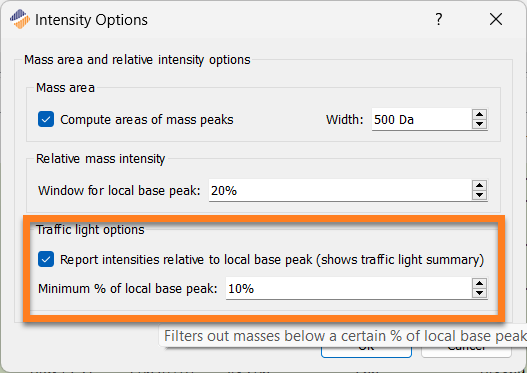This screenshot has width=527, height=373.
Task: Click the Compute areas of mass peaks label
Action: [147, 120]
